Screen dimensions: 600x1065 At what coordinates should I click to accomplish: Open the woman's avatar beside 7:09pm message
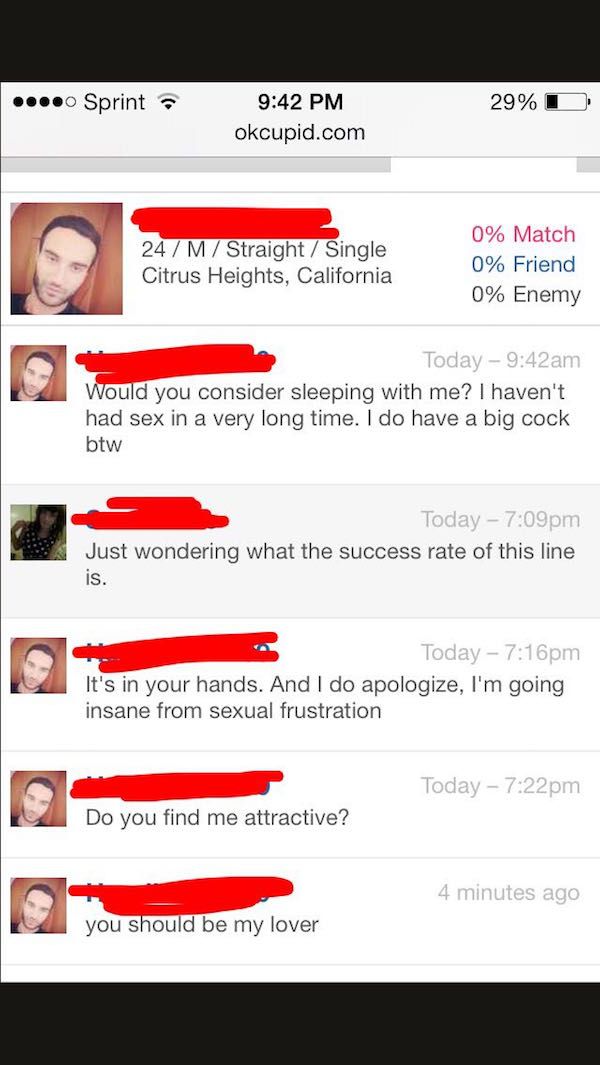click(39, 532)
